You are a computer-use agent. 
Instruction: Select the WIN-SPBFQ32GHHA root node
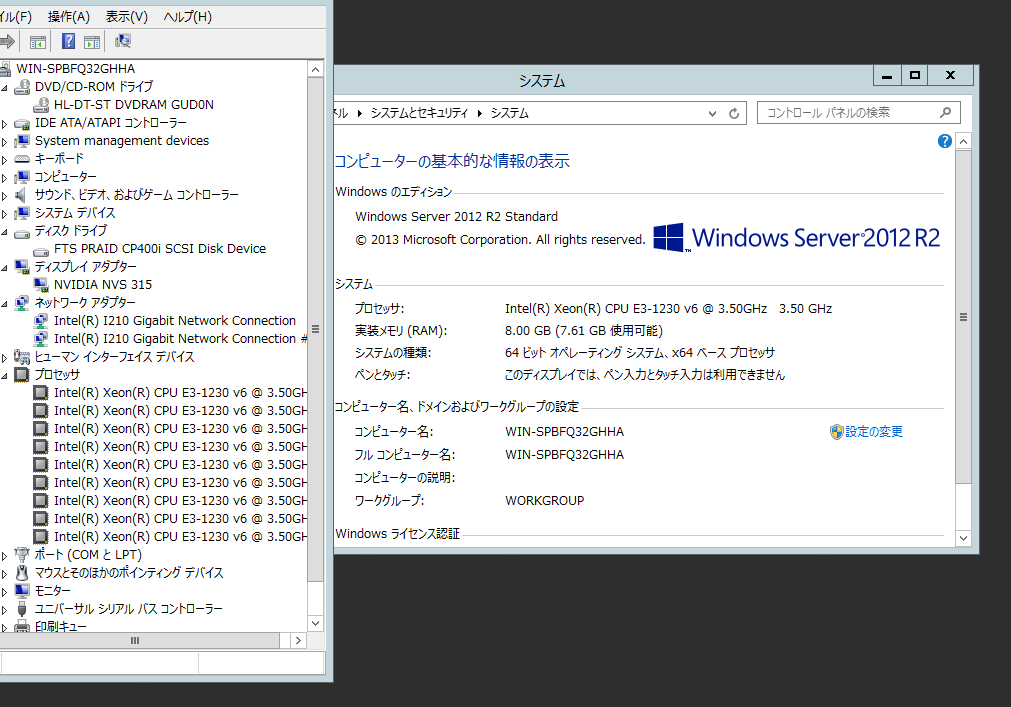point(75,68)
